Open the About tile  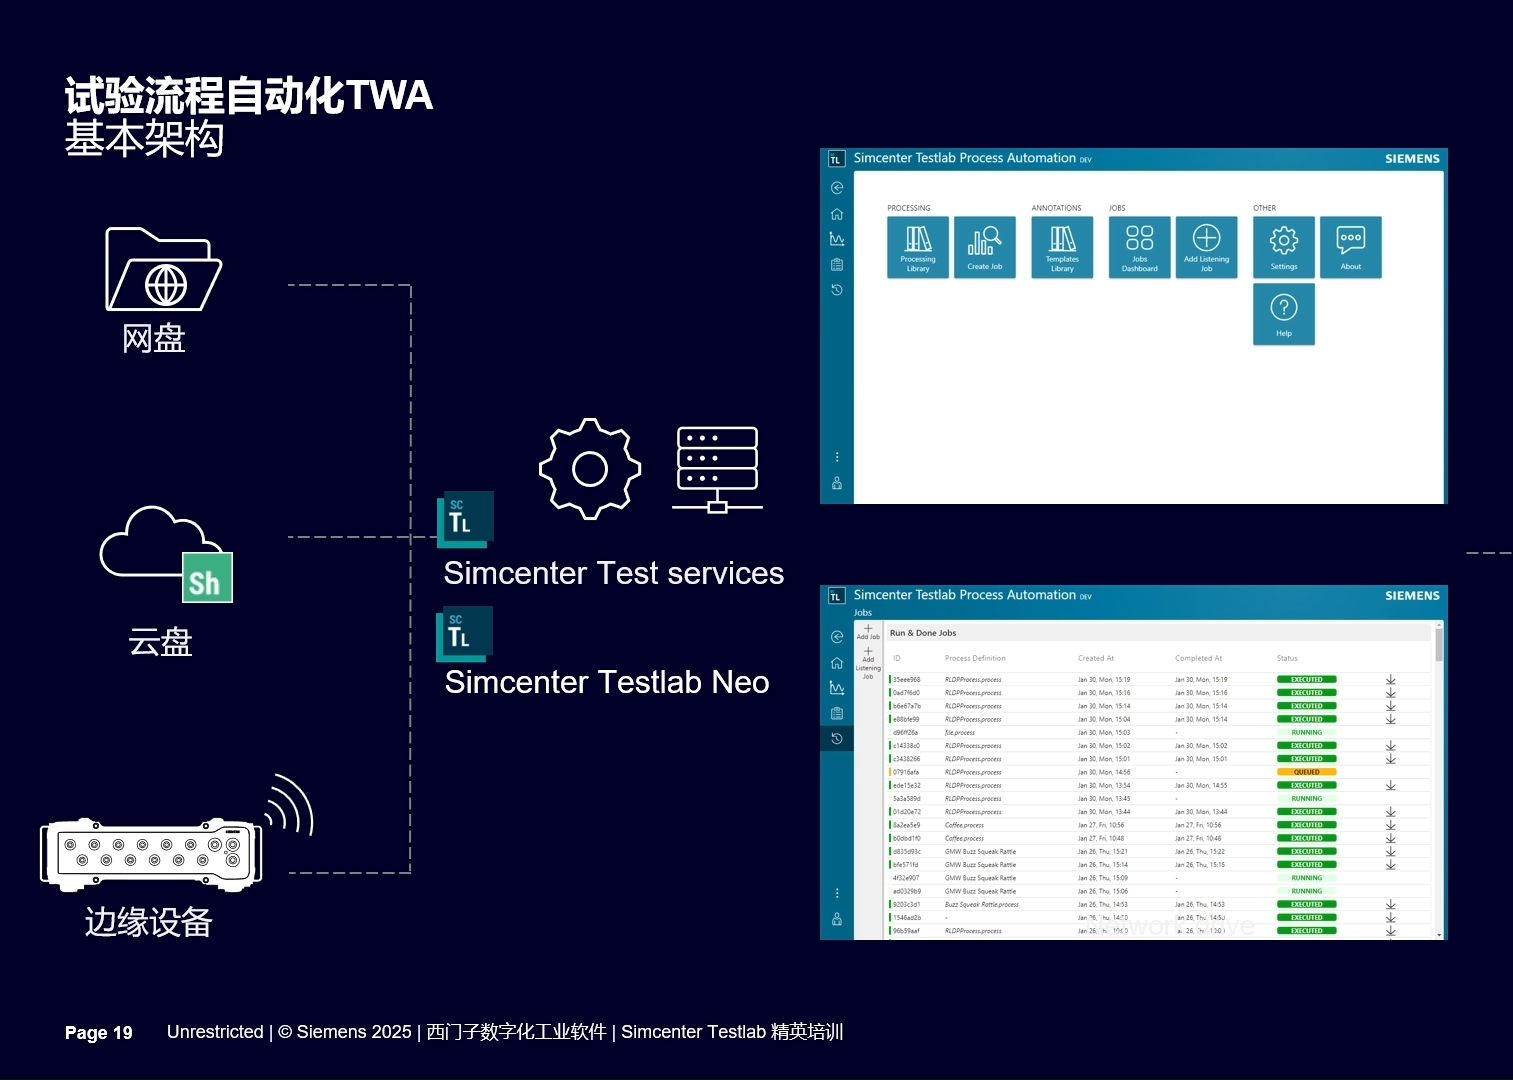tap(1350, 247)
